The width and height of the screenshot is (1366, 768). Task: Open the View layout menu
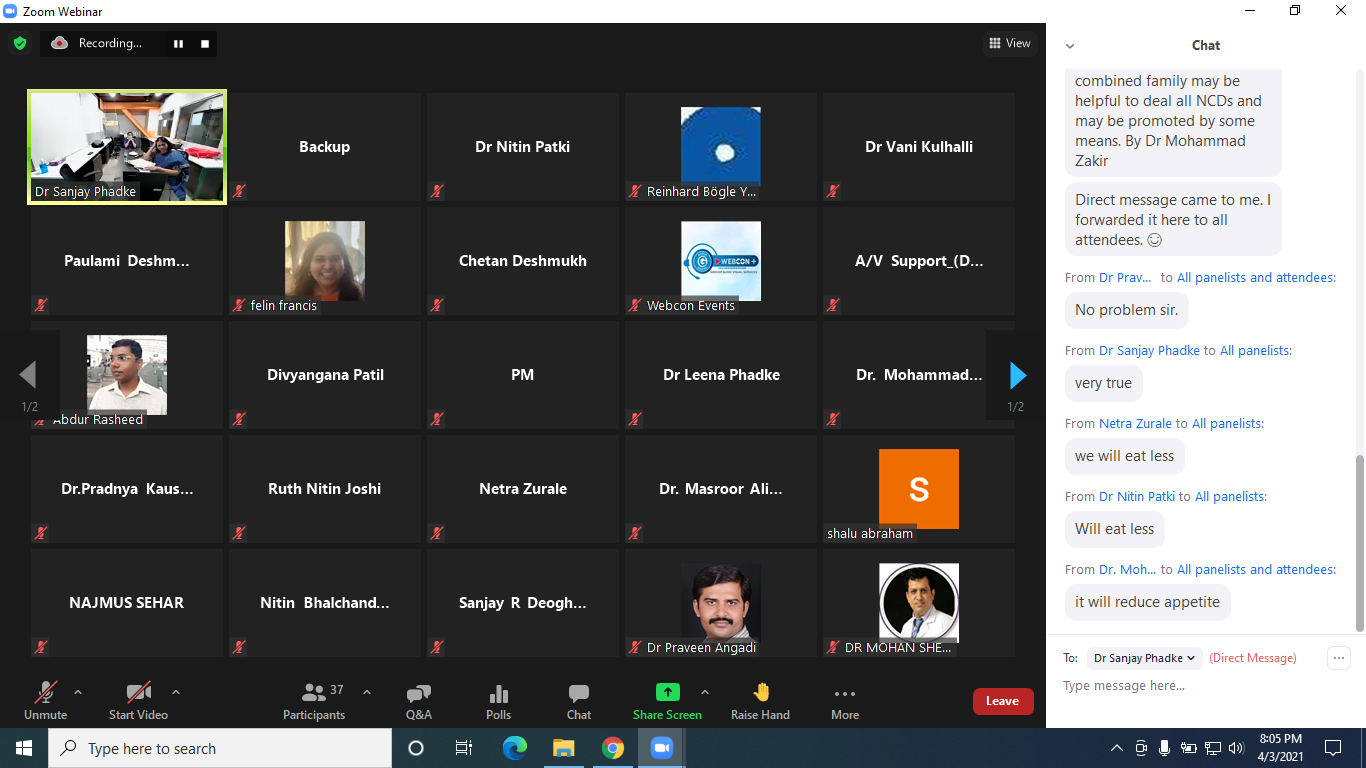click(x=1009, y=43)
